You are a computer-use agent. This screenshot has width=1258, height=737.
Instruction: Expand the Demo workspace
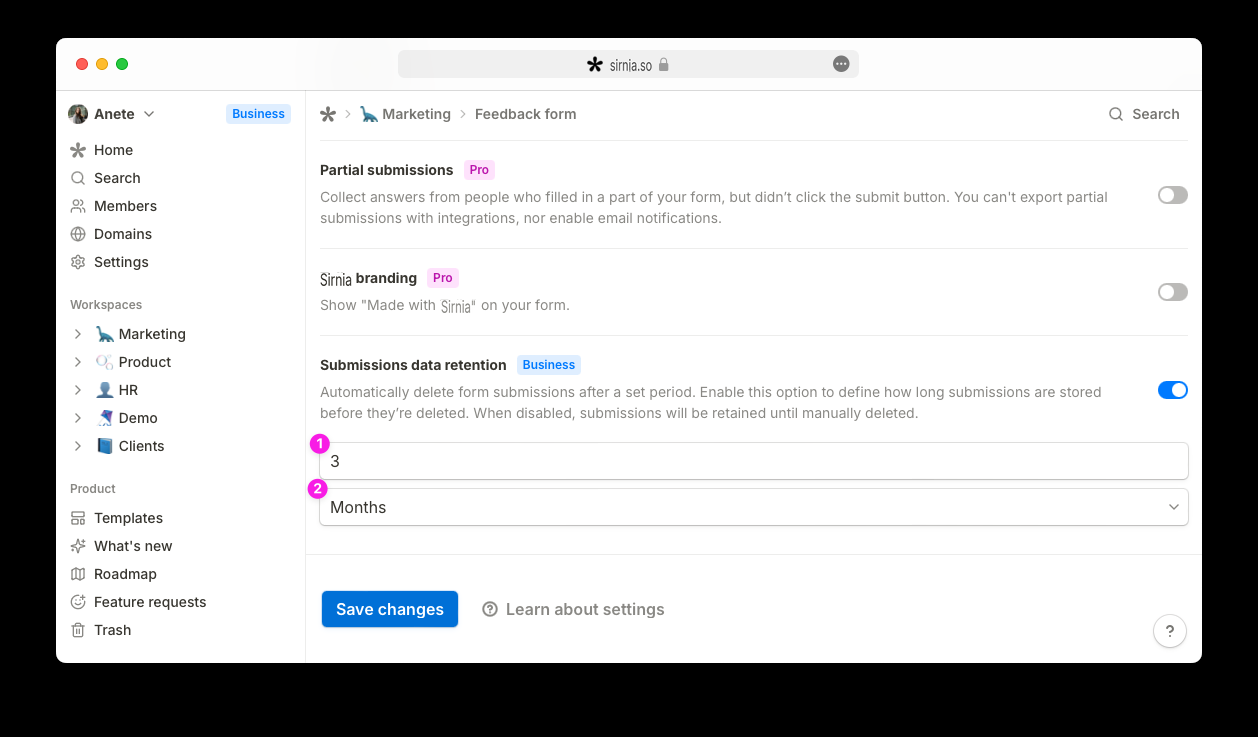click(78, 418)
